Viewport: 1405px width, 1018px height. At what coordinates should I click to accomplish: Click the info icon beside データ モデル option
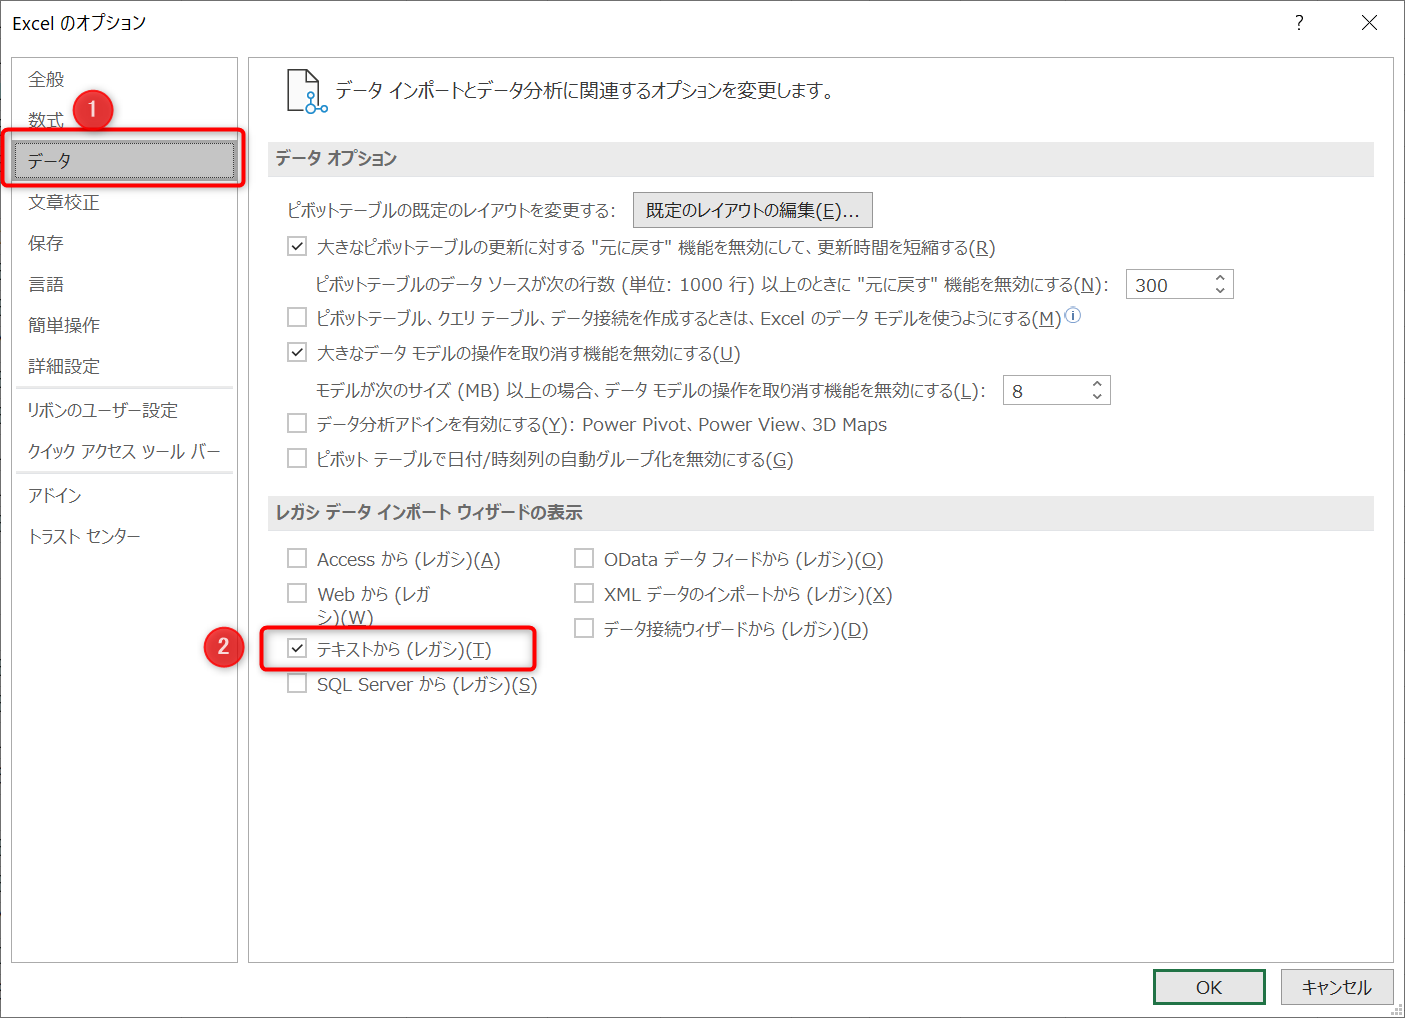click(1073, 315)
